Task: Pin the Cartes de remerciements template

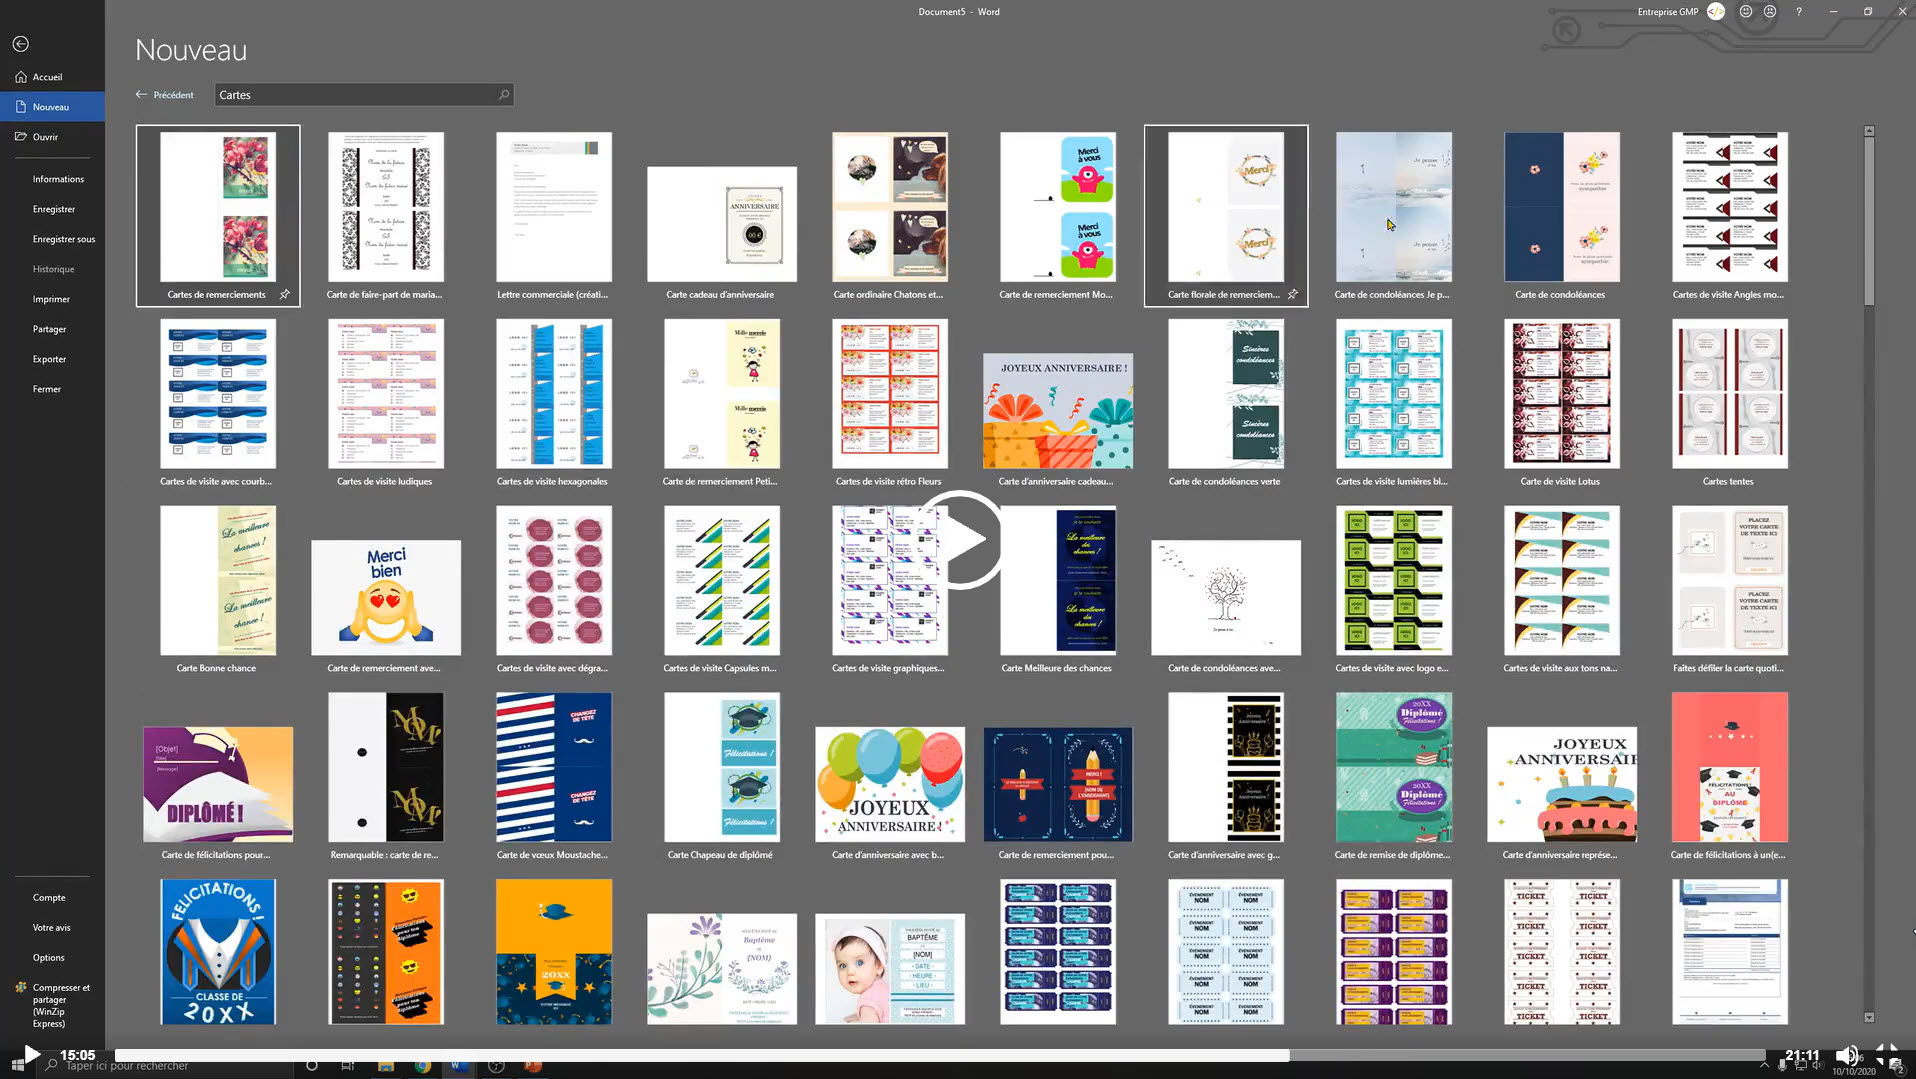Action: 285,295
